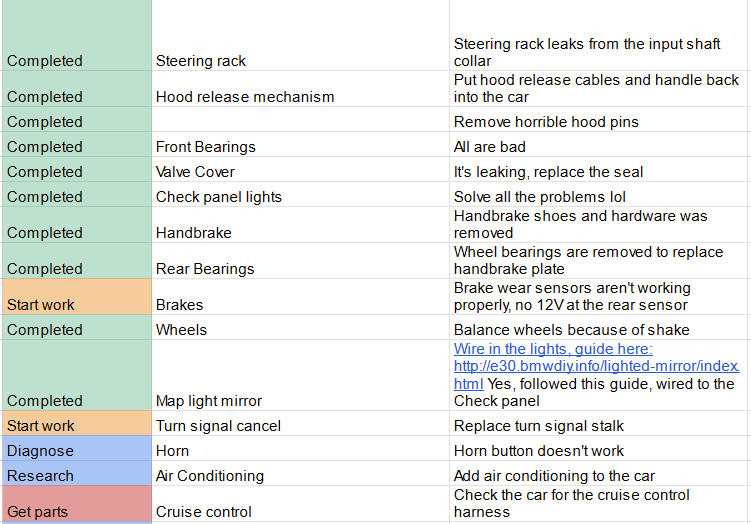Image resolution: width=751 pixels, height=524 pixels.
Task: Select the 'Front Bearings' item cell
Action: (x=206, y=147)
